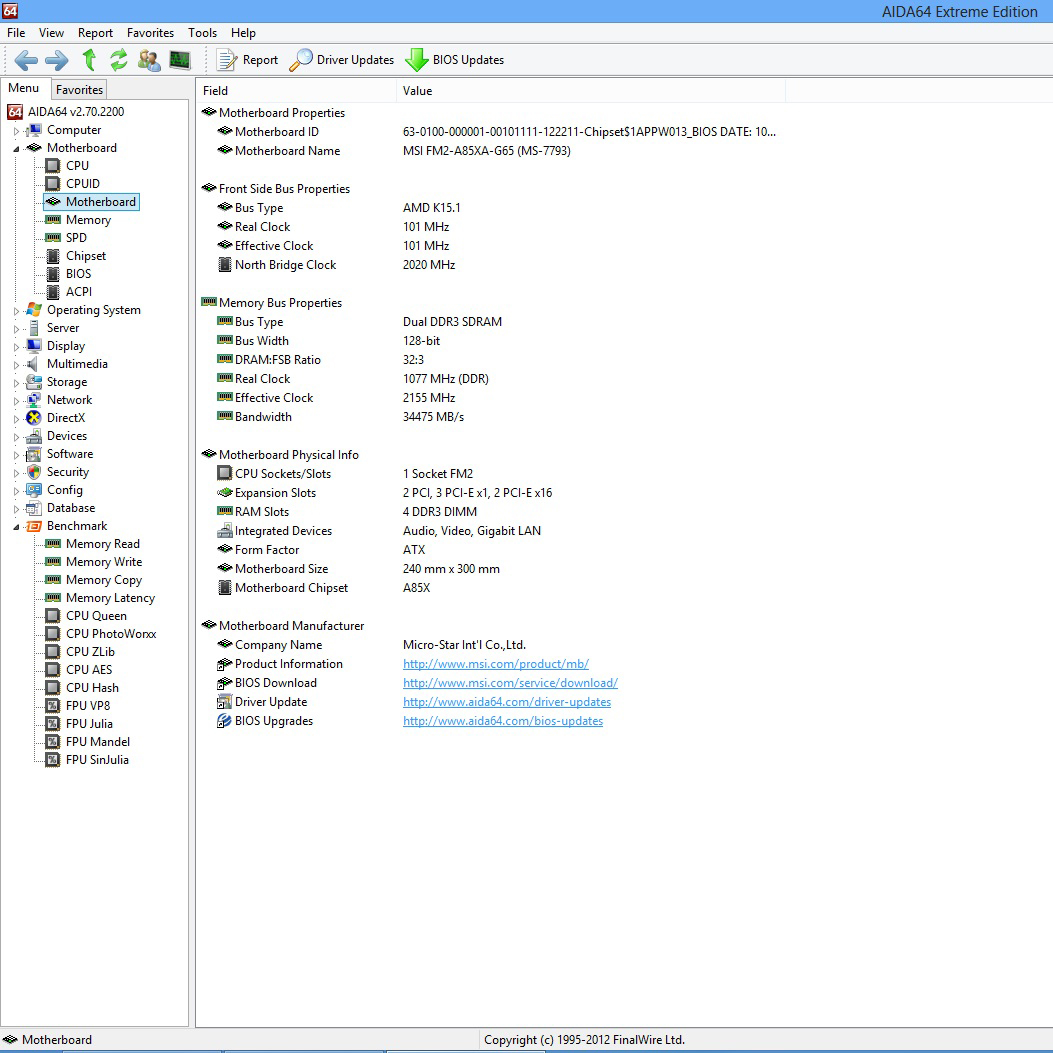Open Driver Updates from the toolbar

341,60
